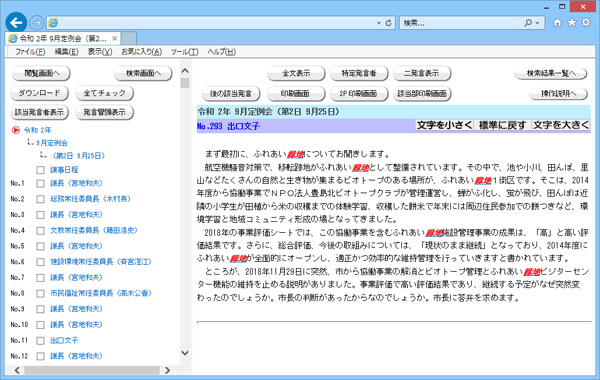The width and height of the screenshot is (600, 380).
Task: Check the No.8 市民福祉常任委員長 checkbox
Action: (x=40, y=293)
